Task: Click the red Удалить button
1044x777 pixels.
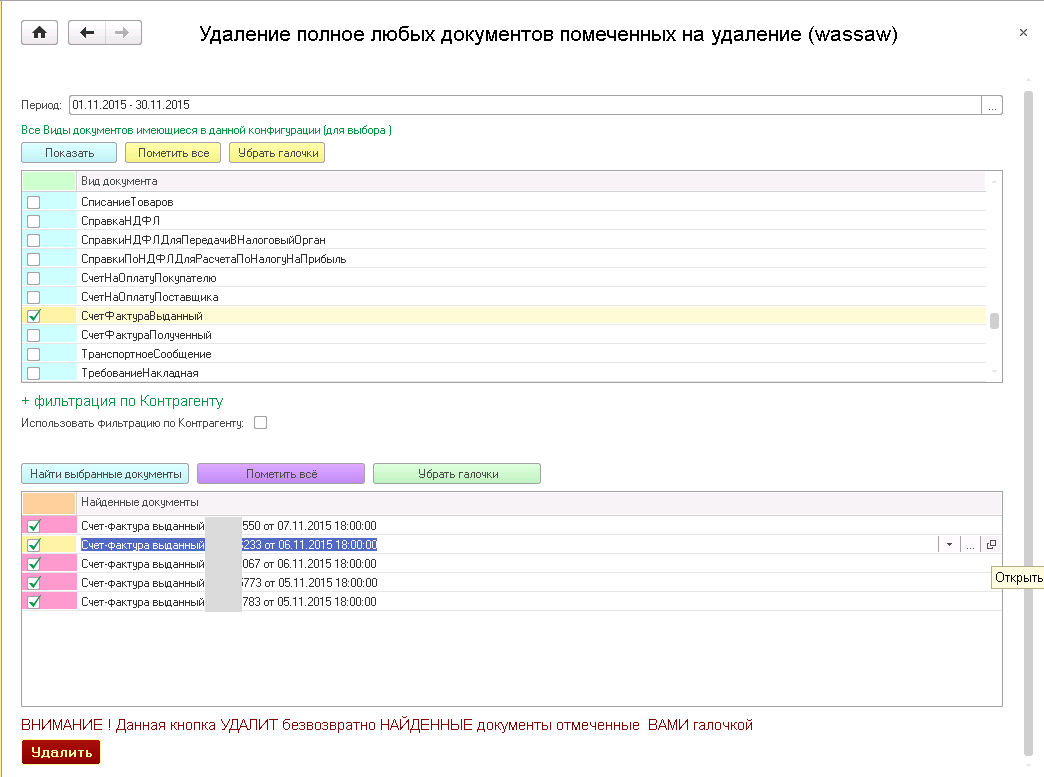Action: [61, 752]
